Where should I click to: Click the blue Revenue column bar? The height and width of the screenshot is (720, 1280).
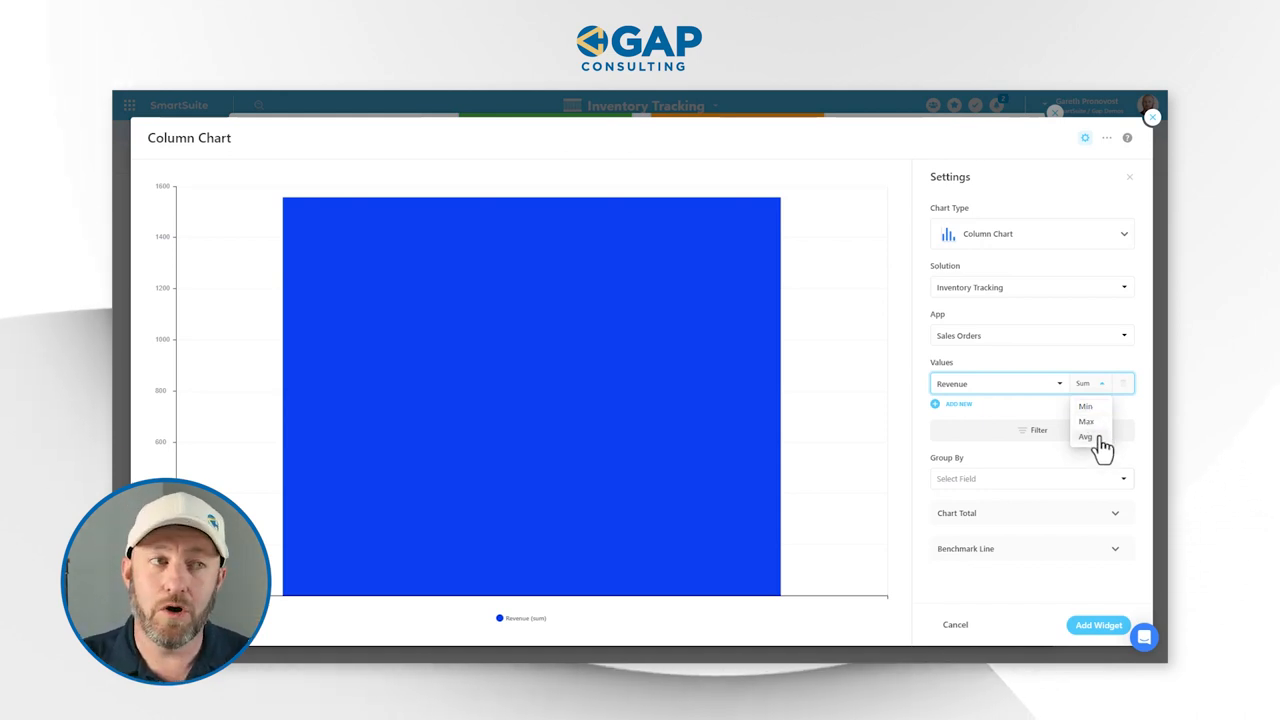531,396
